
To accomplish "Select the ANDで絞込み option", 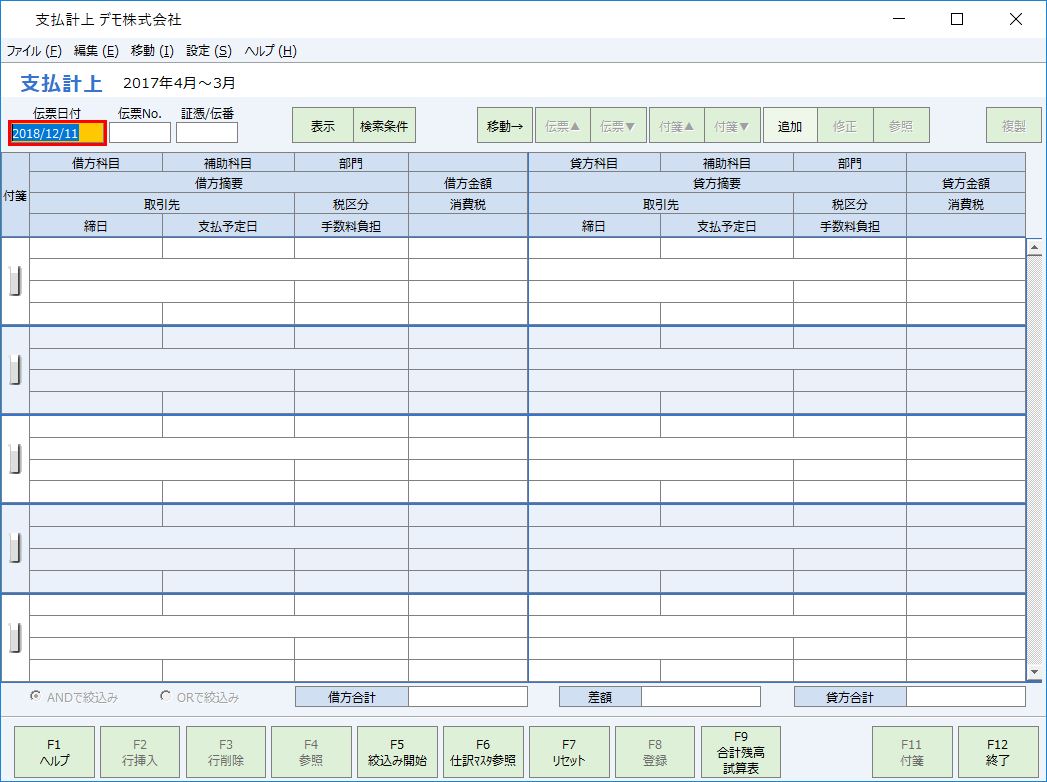I will point(36,696).
